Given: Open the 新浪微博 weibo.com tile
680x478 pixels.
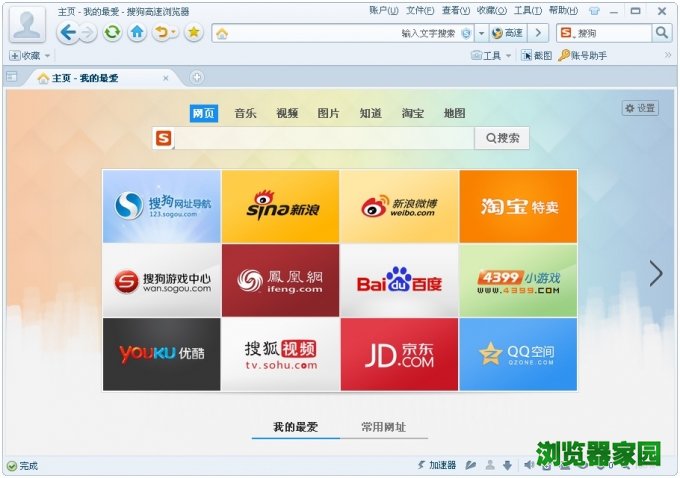Looking at the screenshot, I should click(x=399, y=206).
